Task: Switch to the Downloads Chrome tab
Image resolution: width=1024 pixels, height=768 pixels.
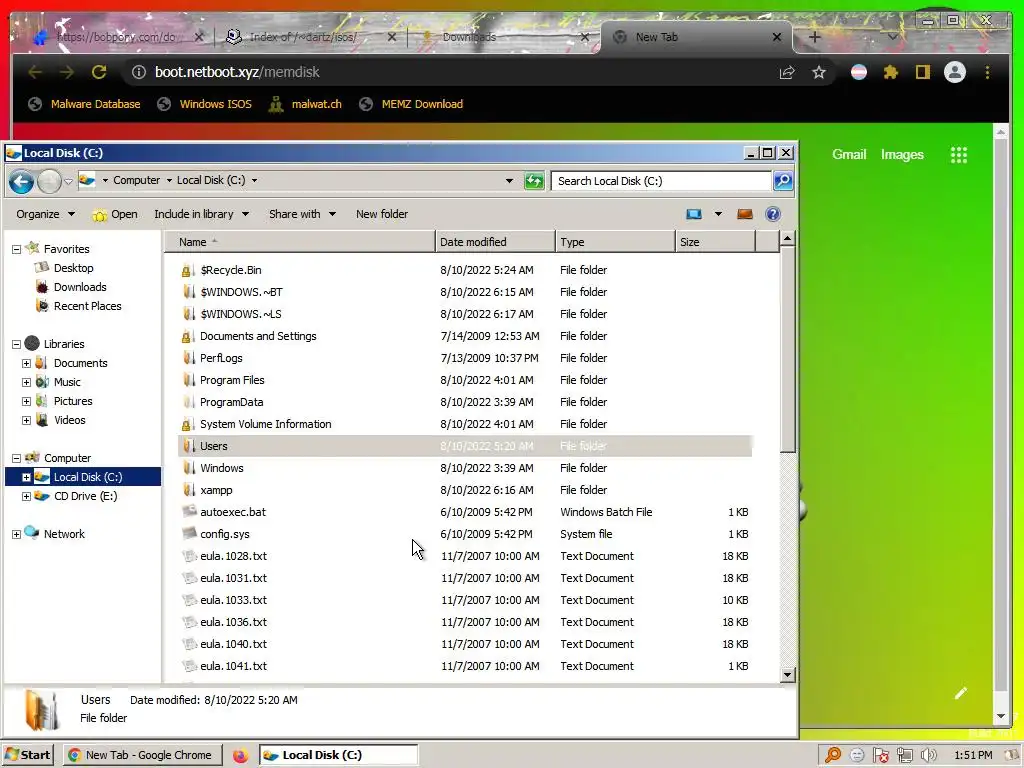Action: coord(503,37)
